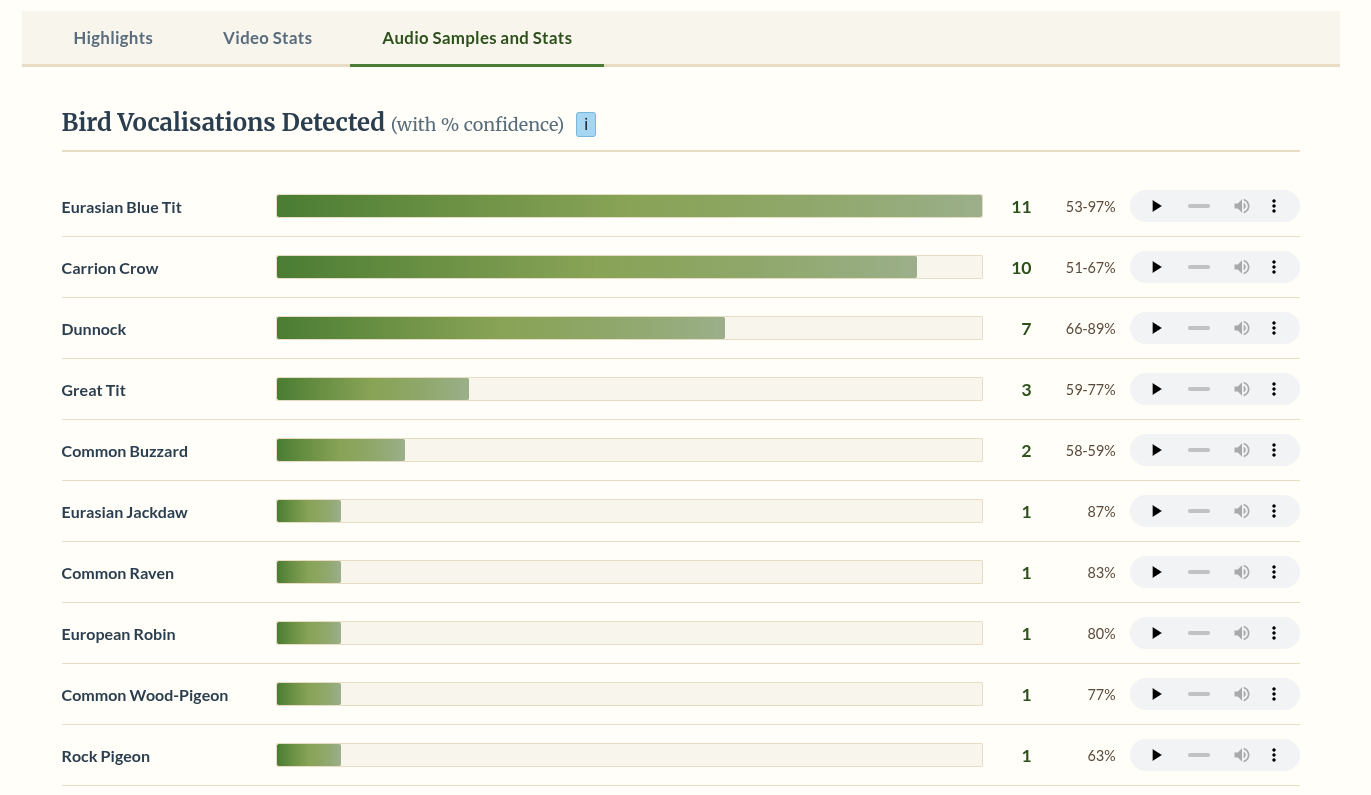Image resolution: width=1371 pixels, height=795 pixels.
Task: Play the Common Buzzard audio sample
Action: [x=1156, y=450]
